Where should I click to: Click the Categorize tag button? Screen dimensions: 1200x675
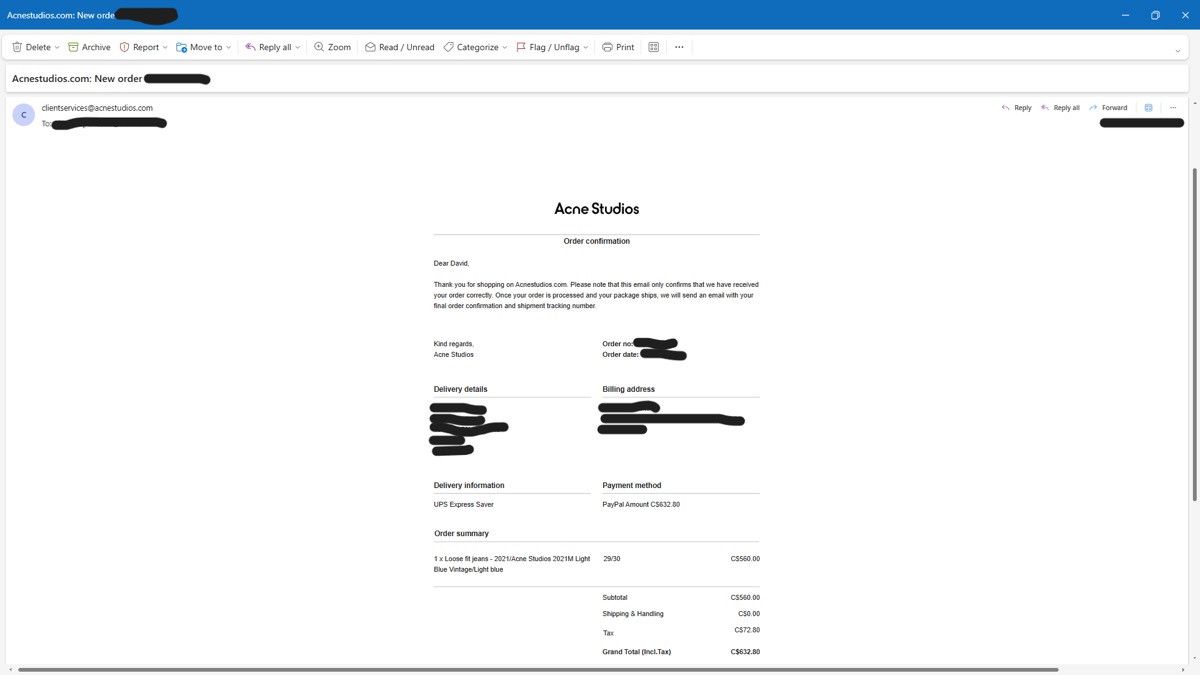[x=471, y=47]
